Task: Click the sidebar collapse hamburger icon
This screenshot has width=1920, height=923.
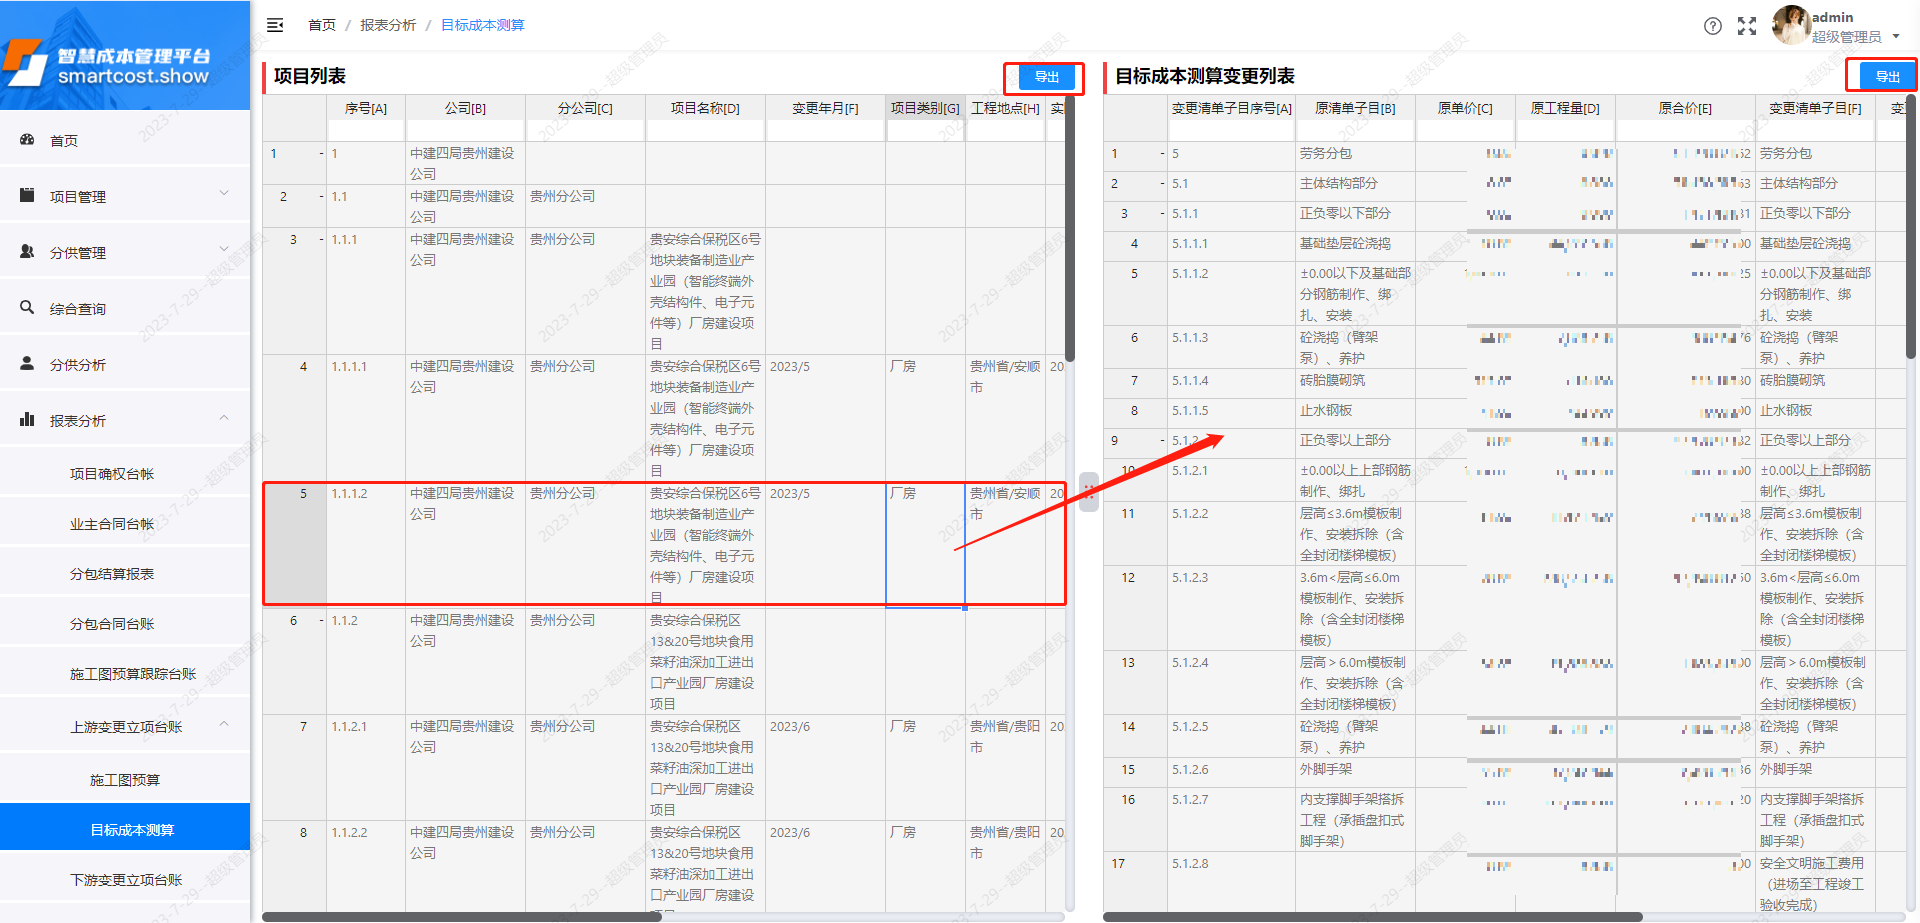Action: tap(275, 25)
